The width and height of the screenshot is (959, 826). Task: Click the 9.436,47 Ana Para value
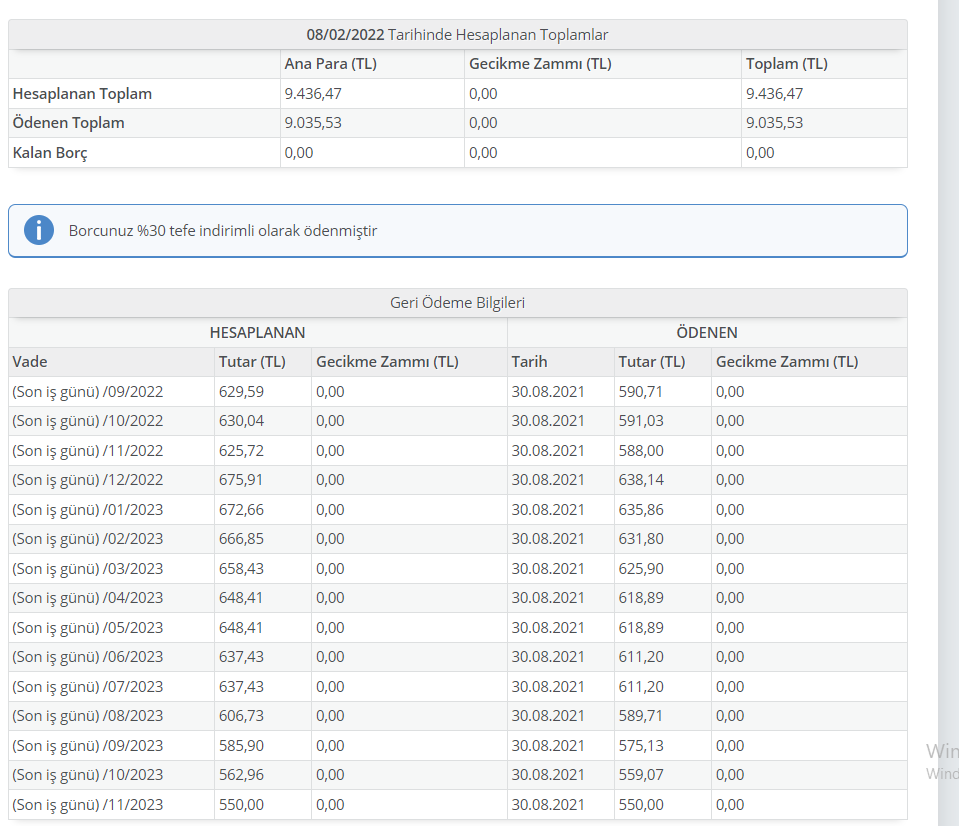pos(313,94)
